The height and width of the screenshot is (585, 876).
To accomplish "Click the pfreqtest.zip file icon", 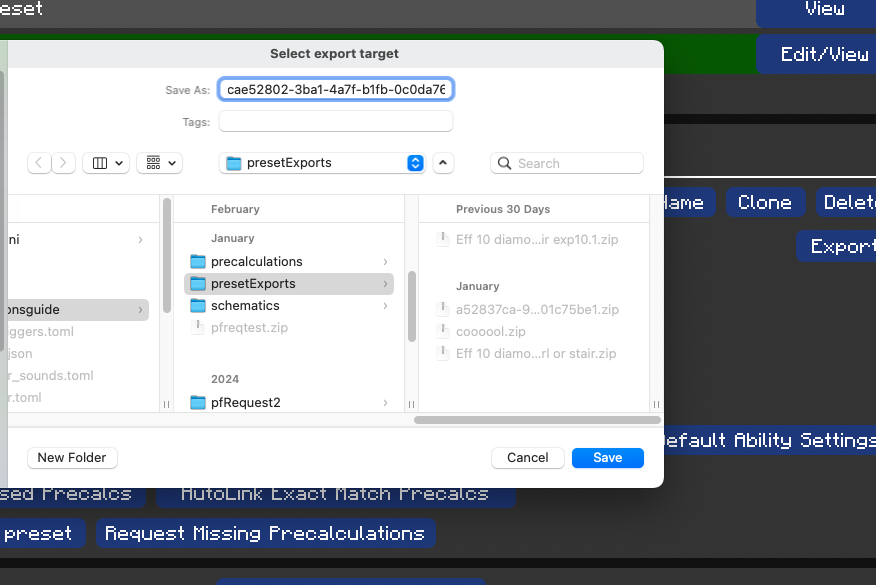I will point(196,327).
